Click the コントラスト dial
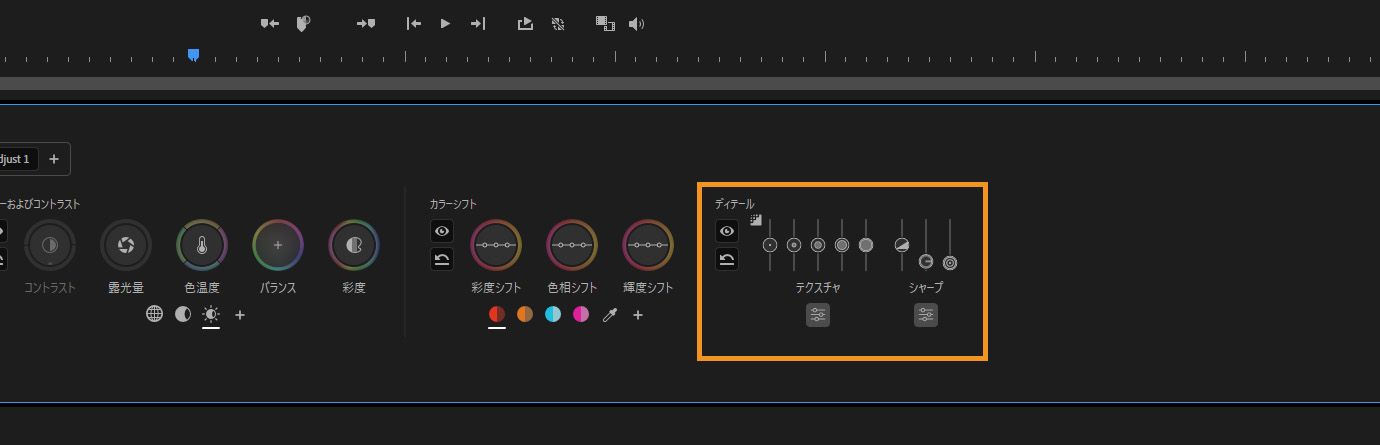Image resolution: width=1380 pixels, height=445 pixels. [x=50, y=245]
